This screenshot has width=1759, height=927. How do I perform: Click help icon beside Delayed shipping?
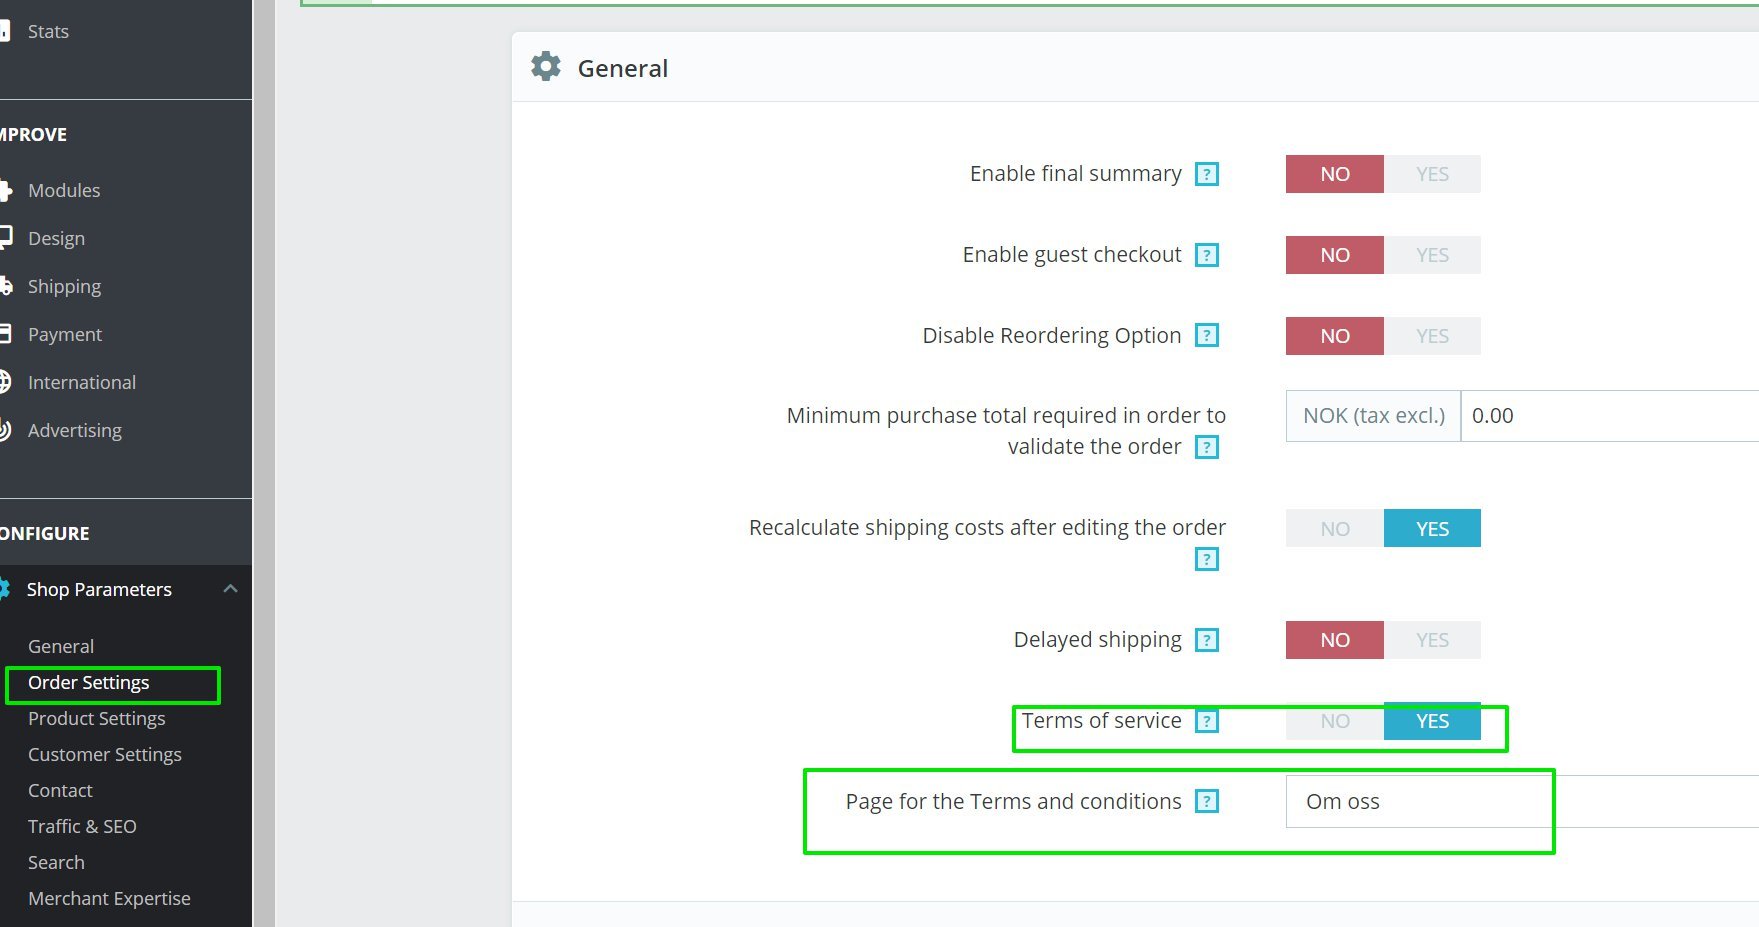(x=1207, y=640)
